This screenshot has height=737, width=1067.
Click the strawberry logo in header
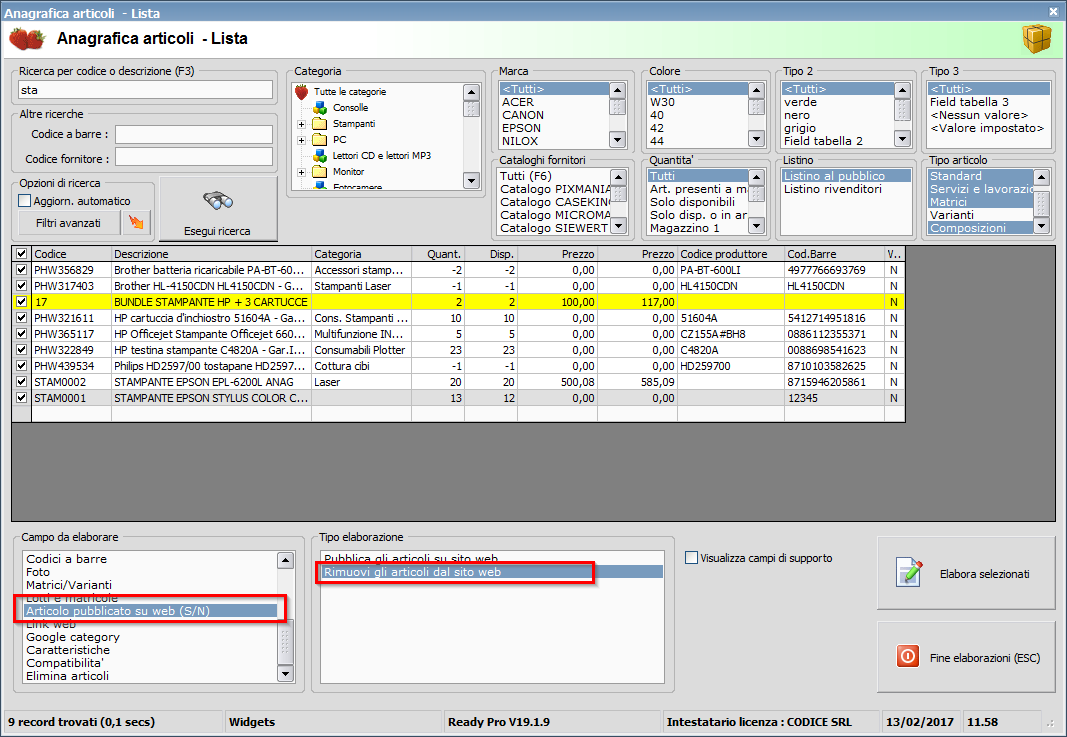click(x=27, y=39)
